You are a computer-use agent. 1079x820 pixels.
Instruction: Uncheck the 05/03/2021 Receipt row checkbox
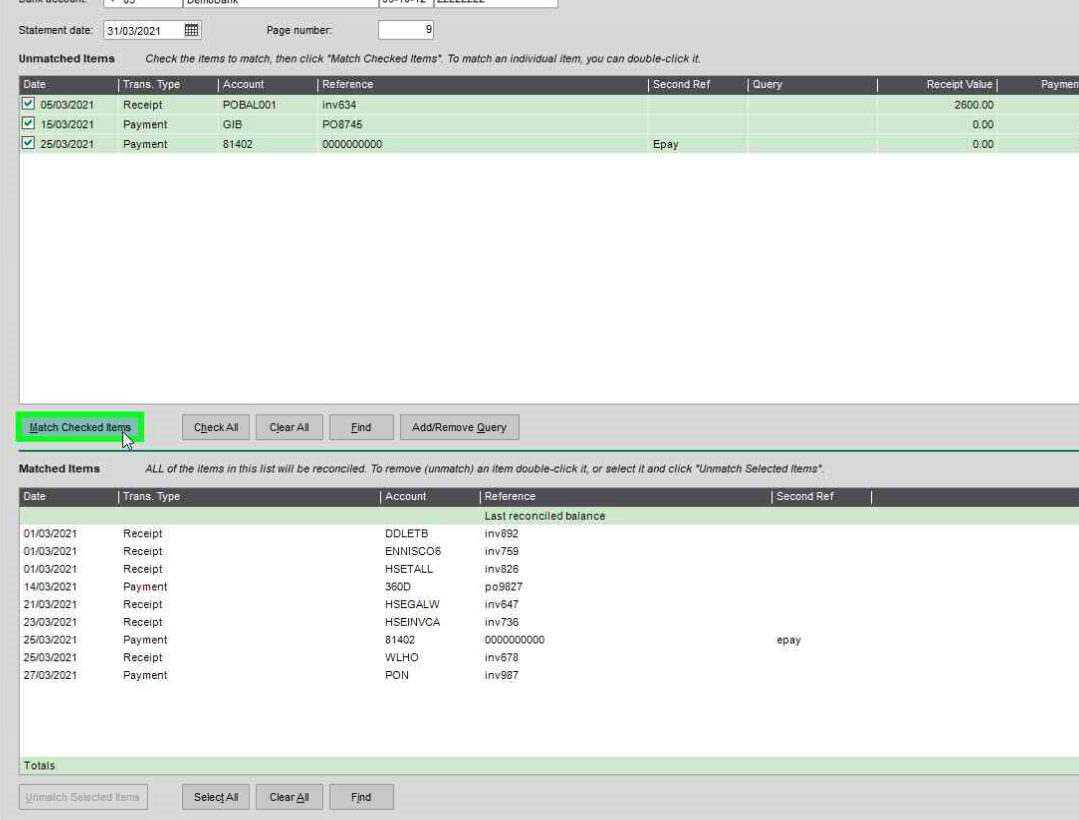28,104
